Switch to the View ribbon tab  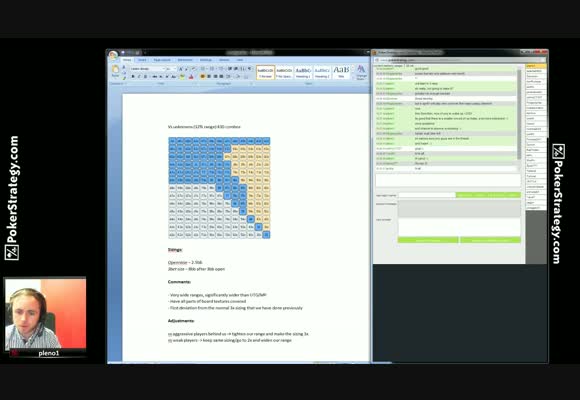[240, 60]
